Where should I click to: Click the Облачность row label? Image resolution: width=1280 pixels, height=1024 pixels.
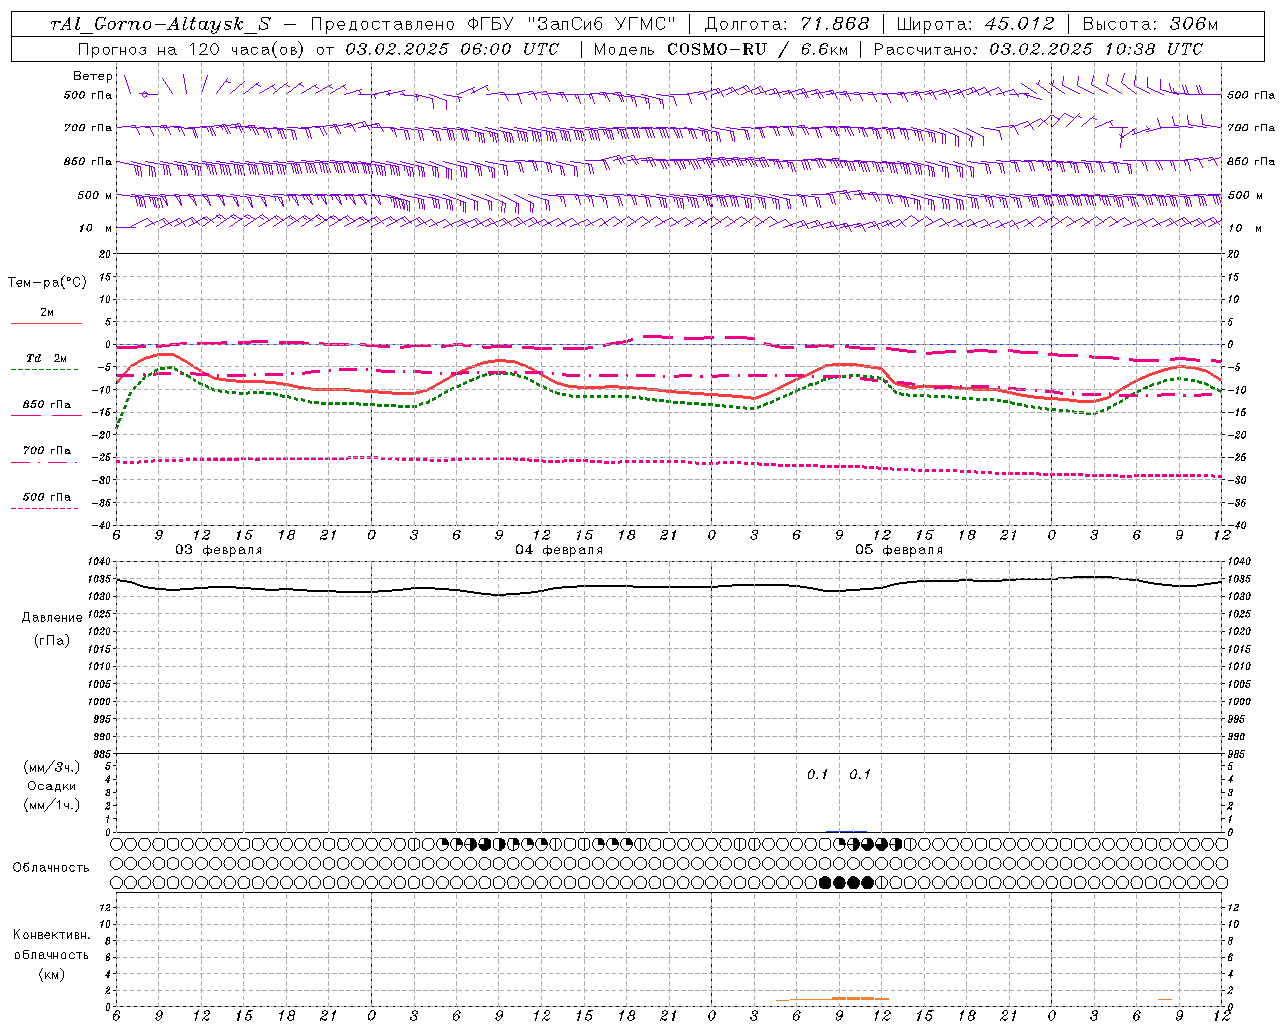(51, 867)
